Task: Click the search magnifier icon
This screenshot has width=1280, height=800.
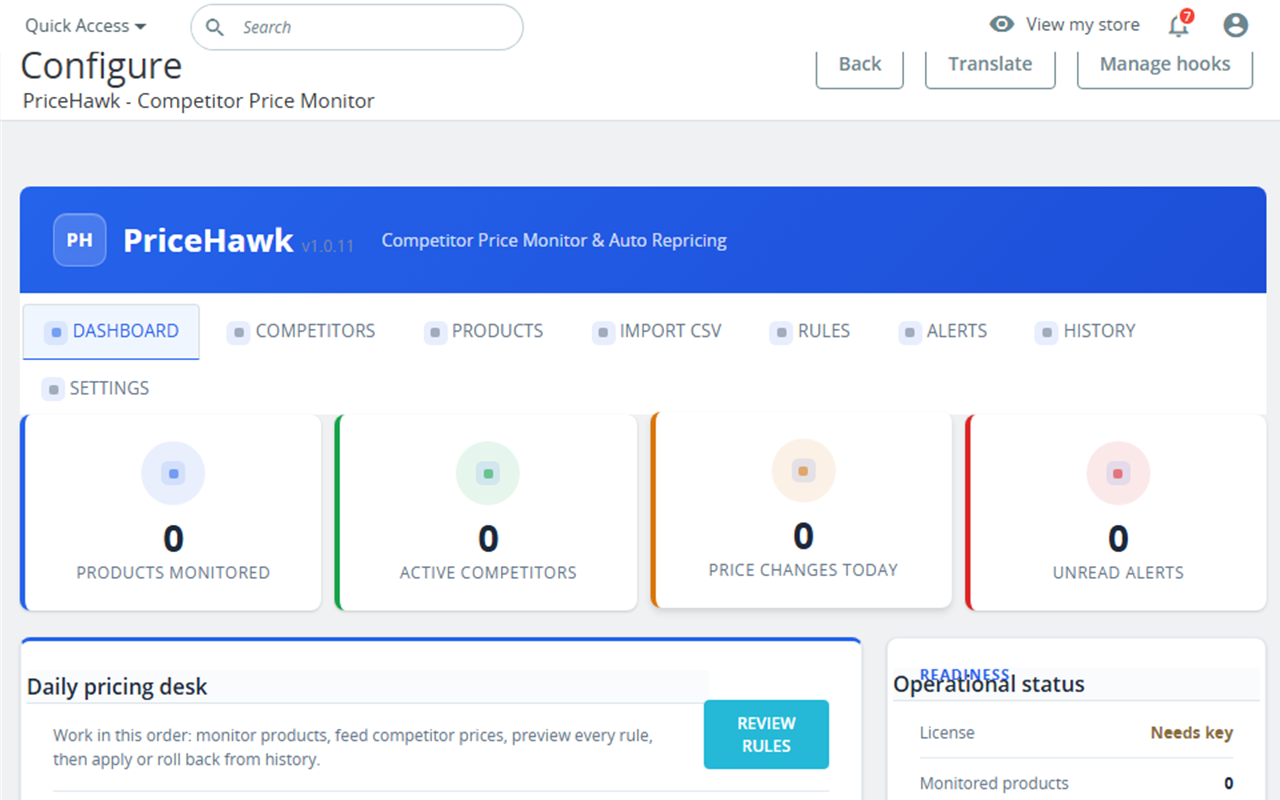Action: tap(214, 27)
